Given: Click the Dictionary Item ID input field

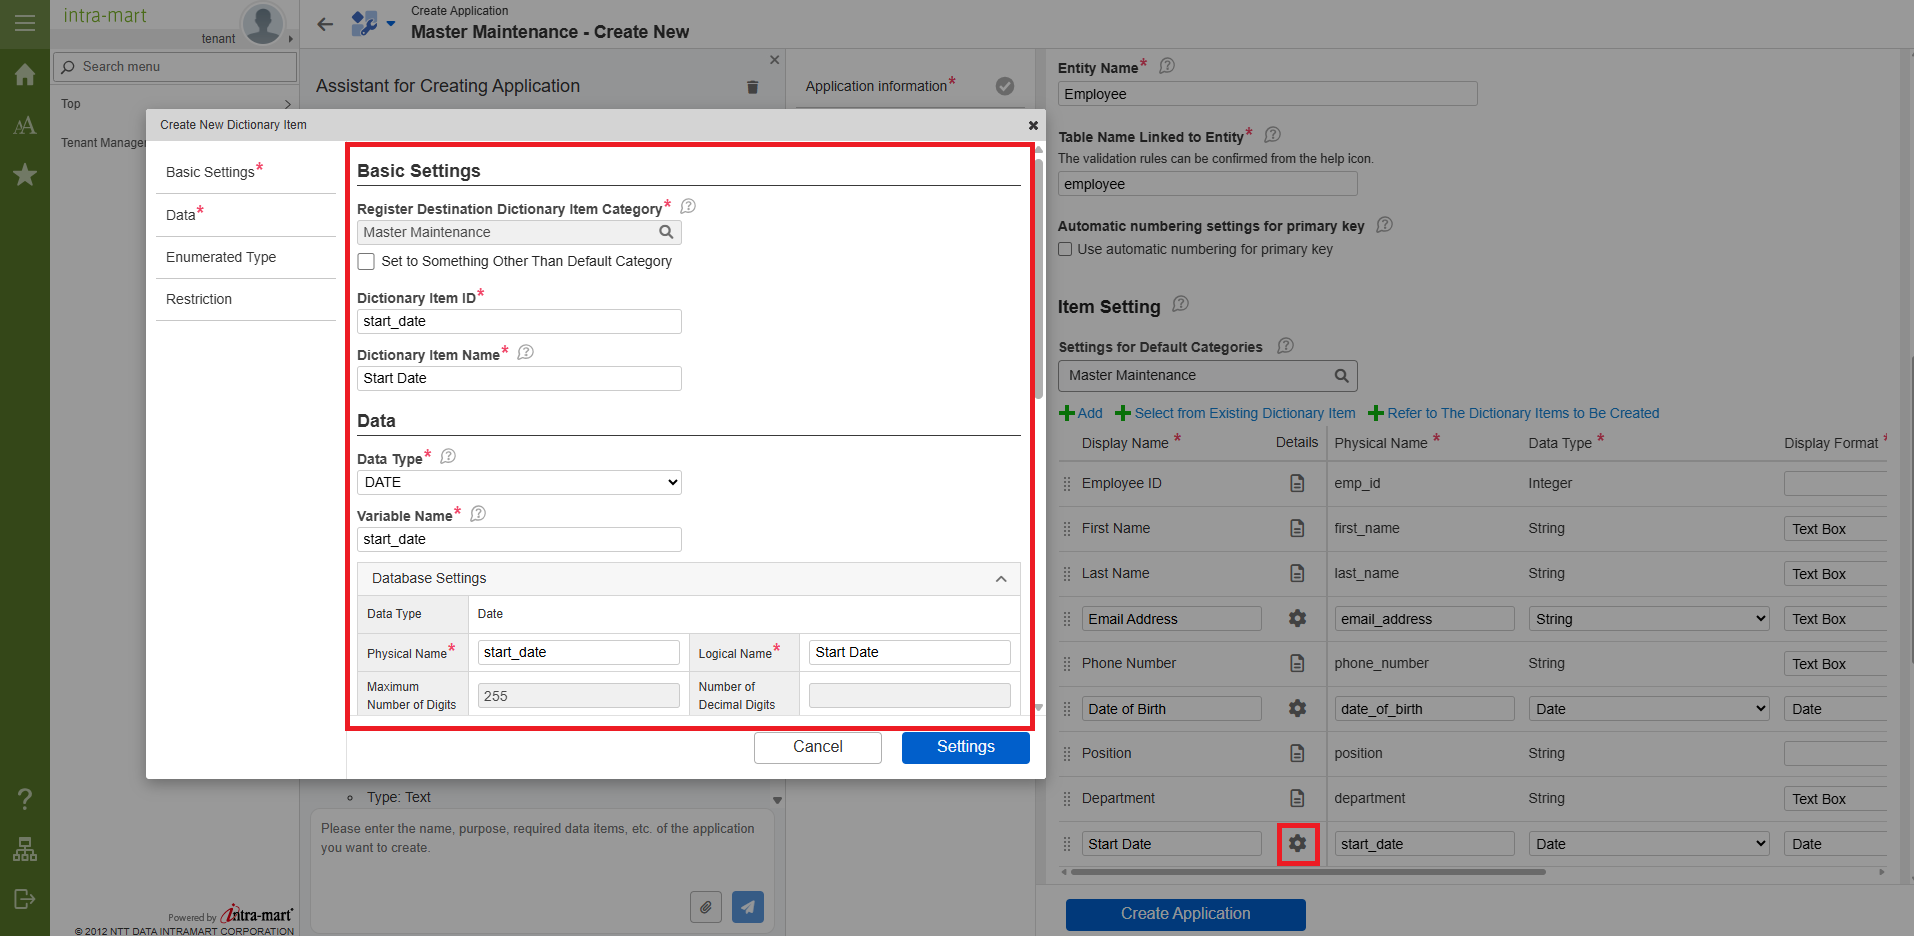Looking at the screenshot, I should [519, 321].
